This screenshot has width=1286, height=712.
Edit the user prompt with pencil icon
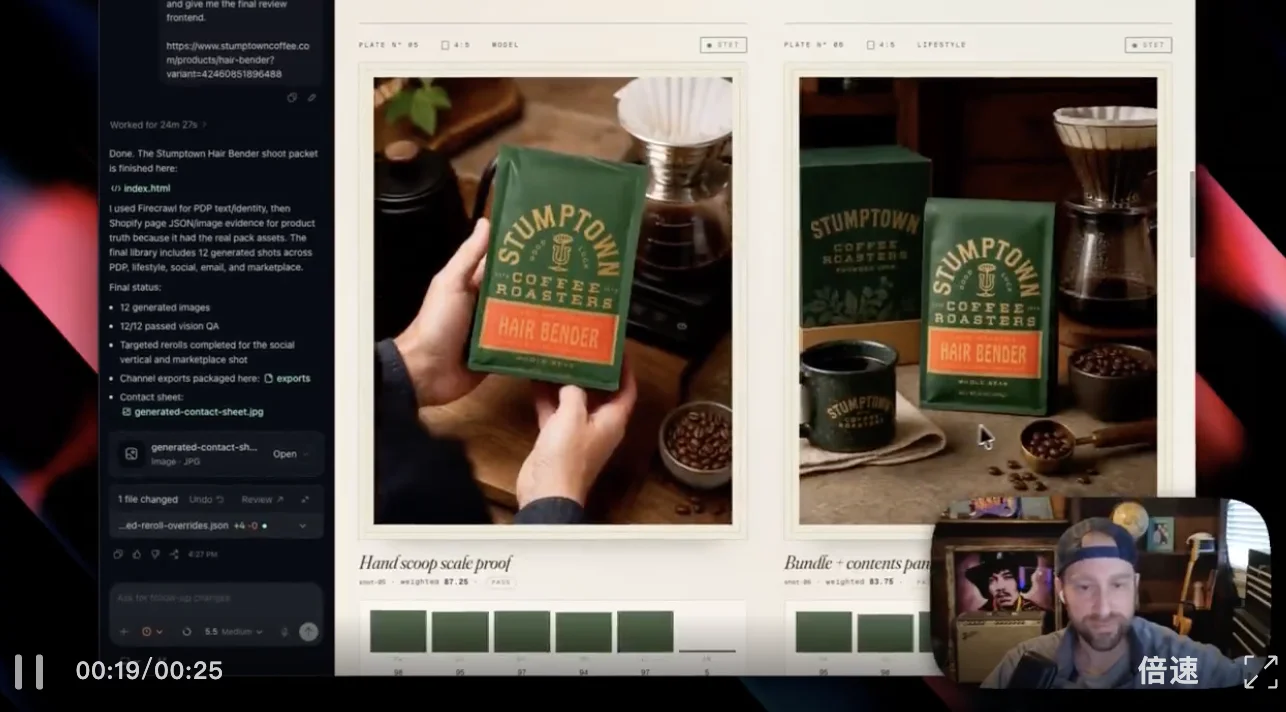click(312, 98)
